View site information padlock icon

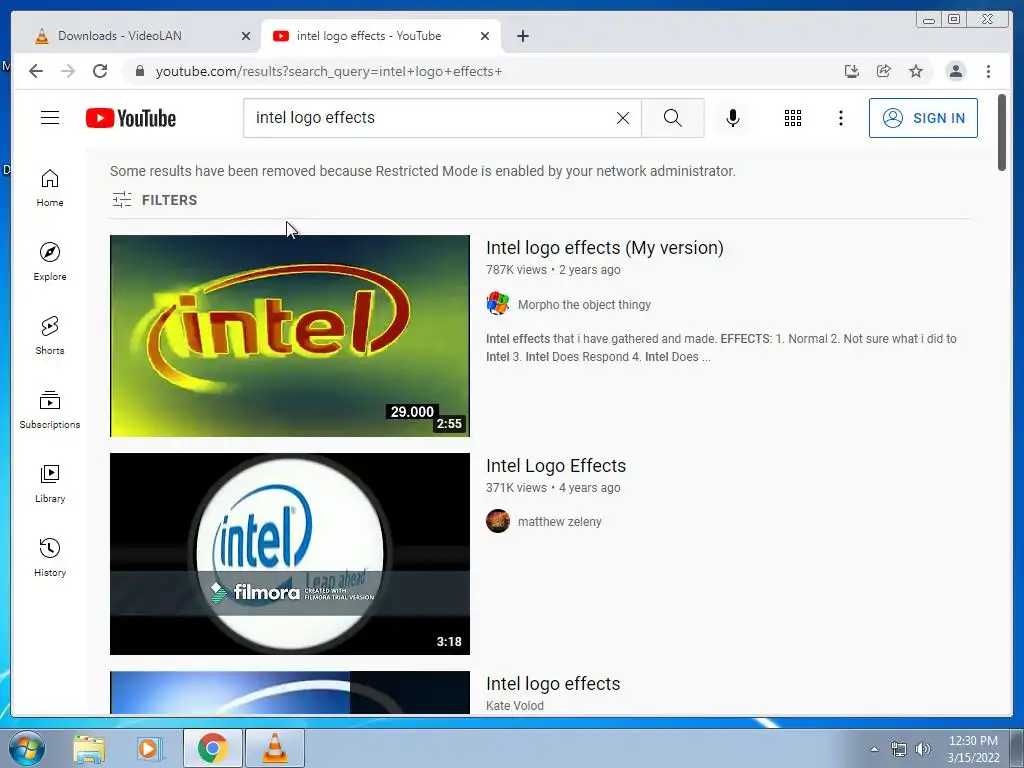click(x=140, y=71)
